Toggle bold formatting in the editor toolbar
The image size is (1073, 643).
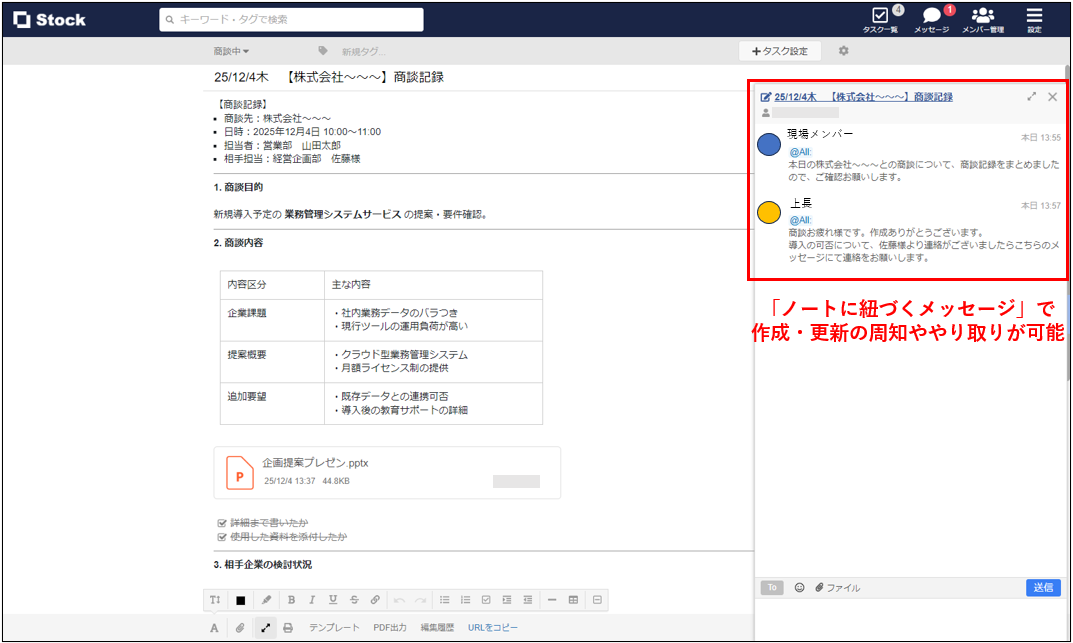pos(291,599)
